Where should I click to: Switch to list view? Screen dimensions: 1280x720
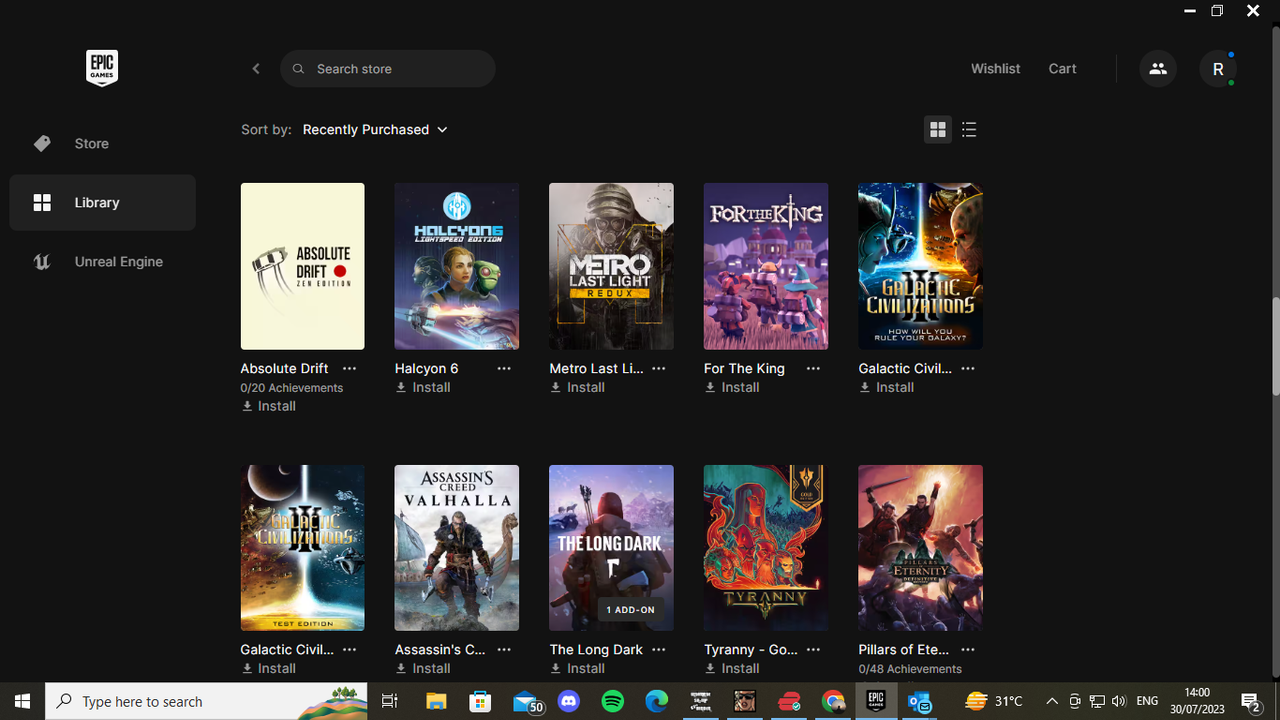[x=969, y=130]
